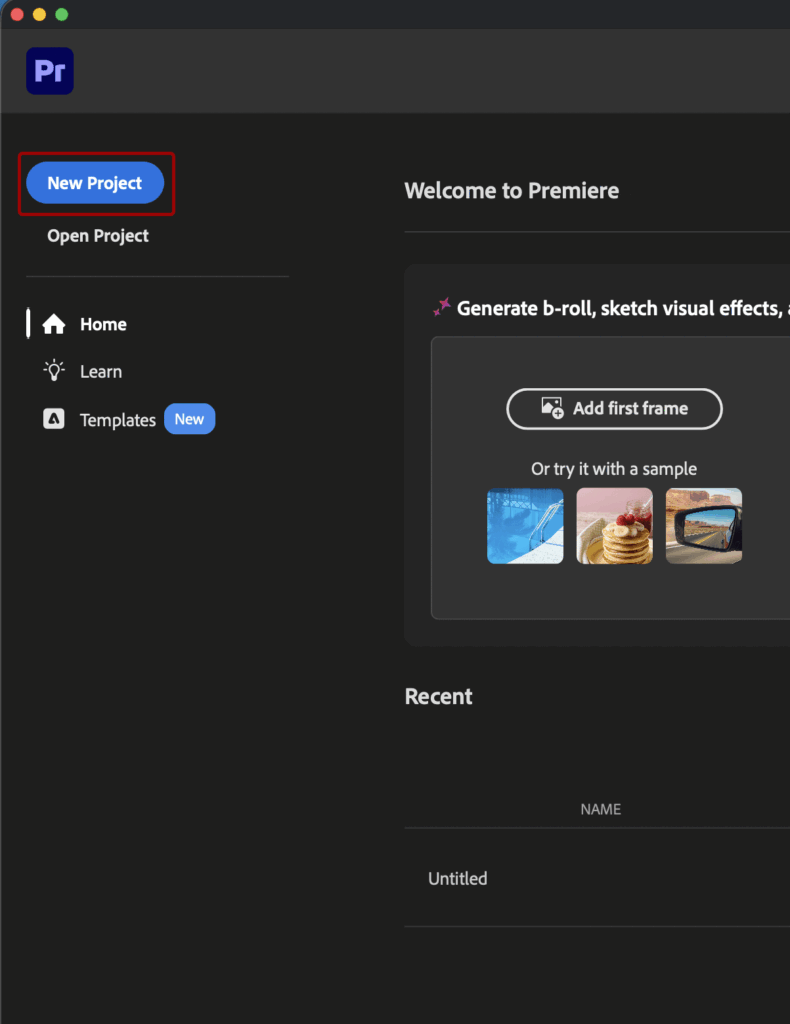The image size is (790, 1024).
Task: Click the Welcome to Premiere heading
Action: tap(512, 191)
